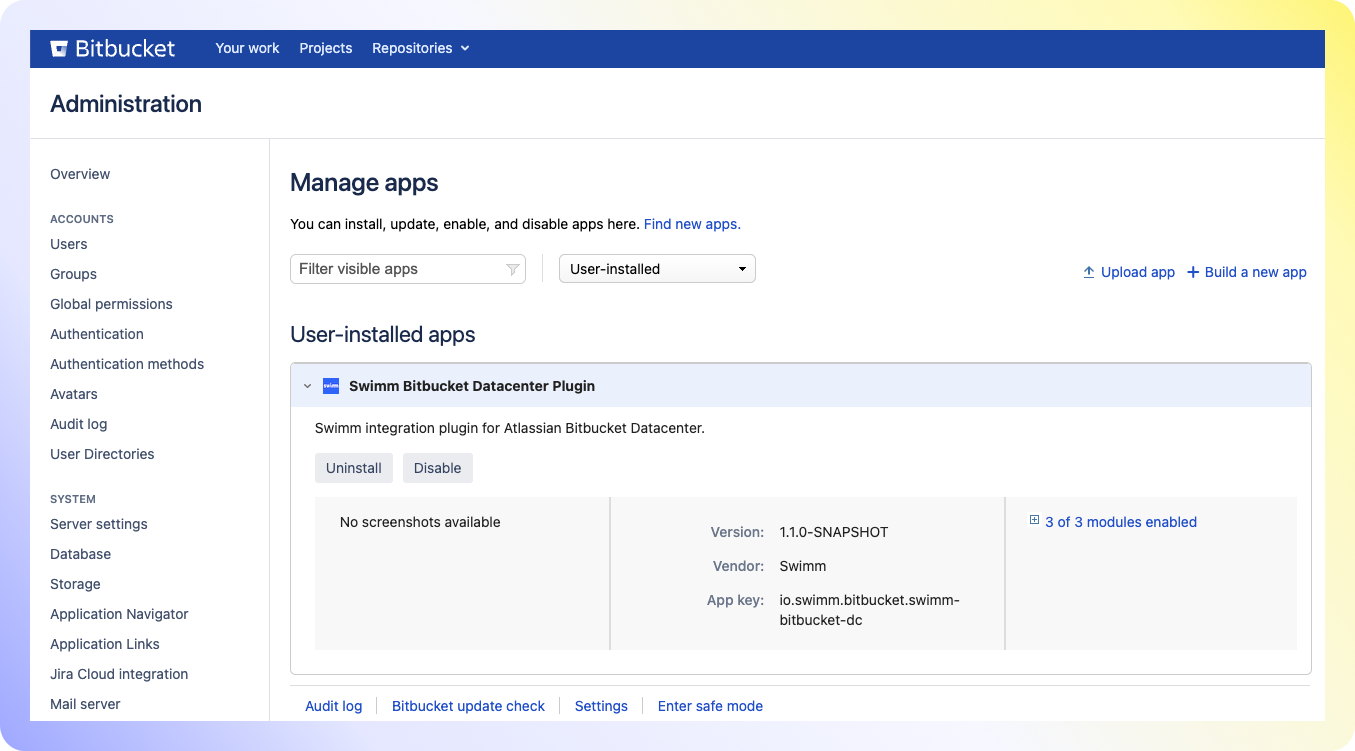The image size is (1355, 751).
Task: Click the Swimm integration plugin description
Action: click(510, 428)
